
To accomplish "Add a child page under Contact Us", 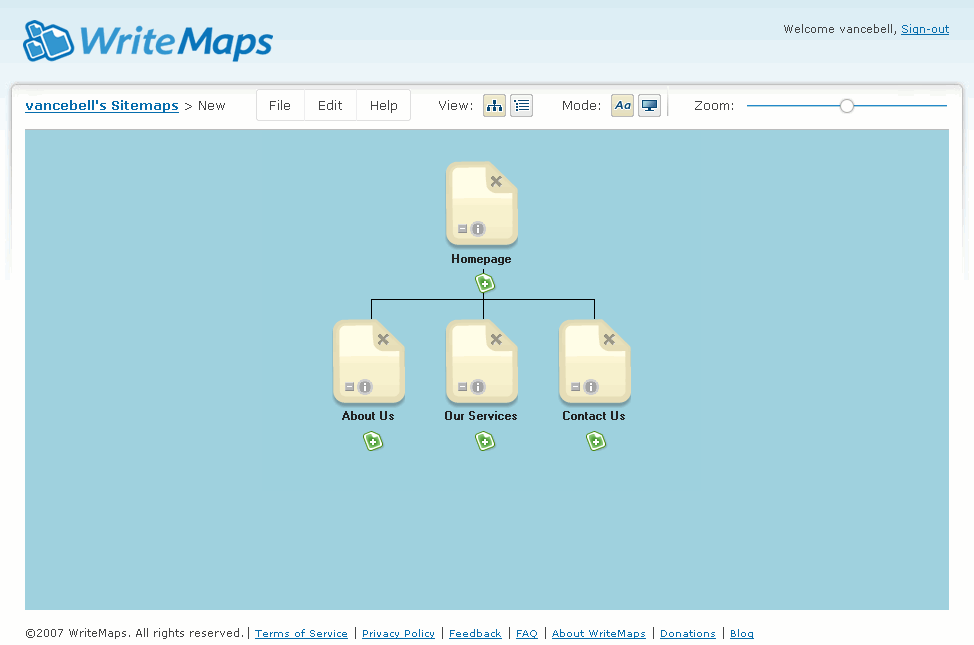I will [596, 441].
